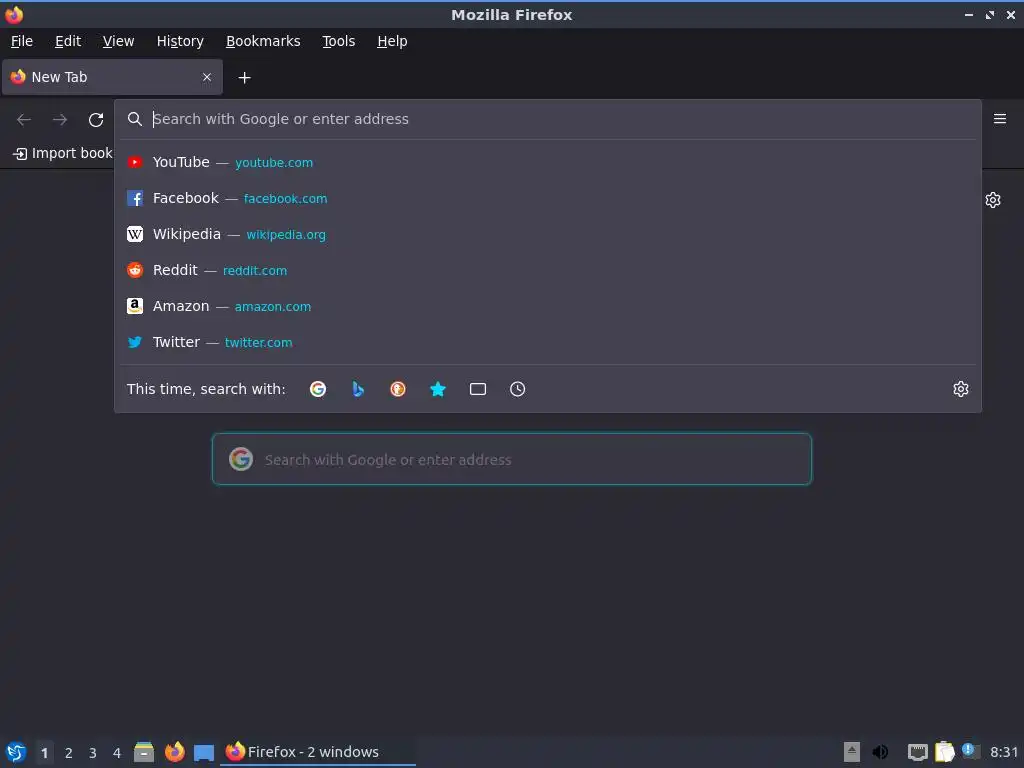Click the Forward navigation arrow
Viewport: 1024px width, 768px height.
(x=60, y=120)
